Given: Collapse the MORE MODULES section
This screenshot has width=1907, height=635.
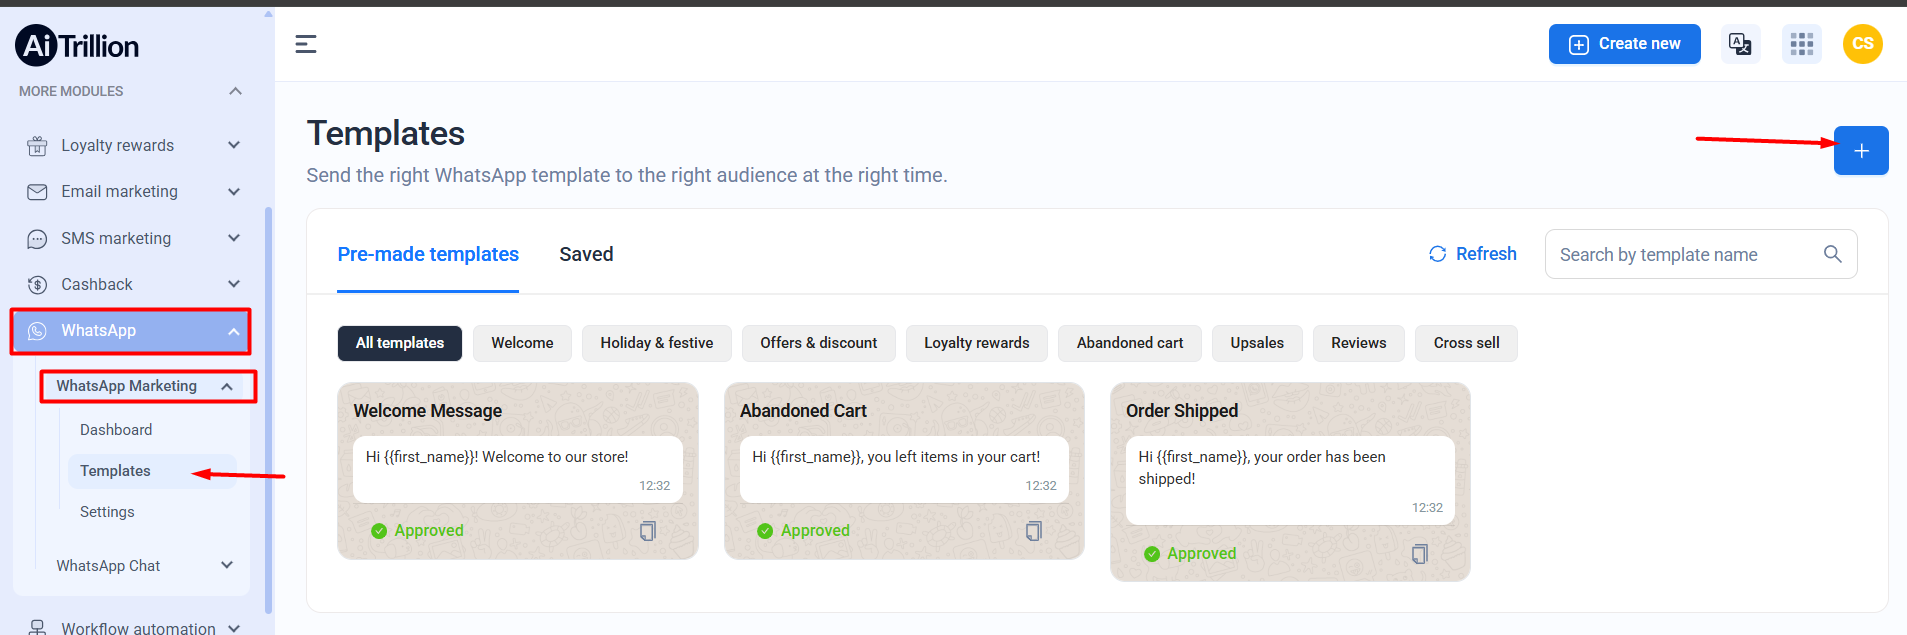Looking at the screenshot, I should coord(235,91).
